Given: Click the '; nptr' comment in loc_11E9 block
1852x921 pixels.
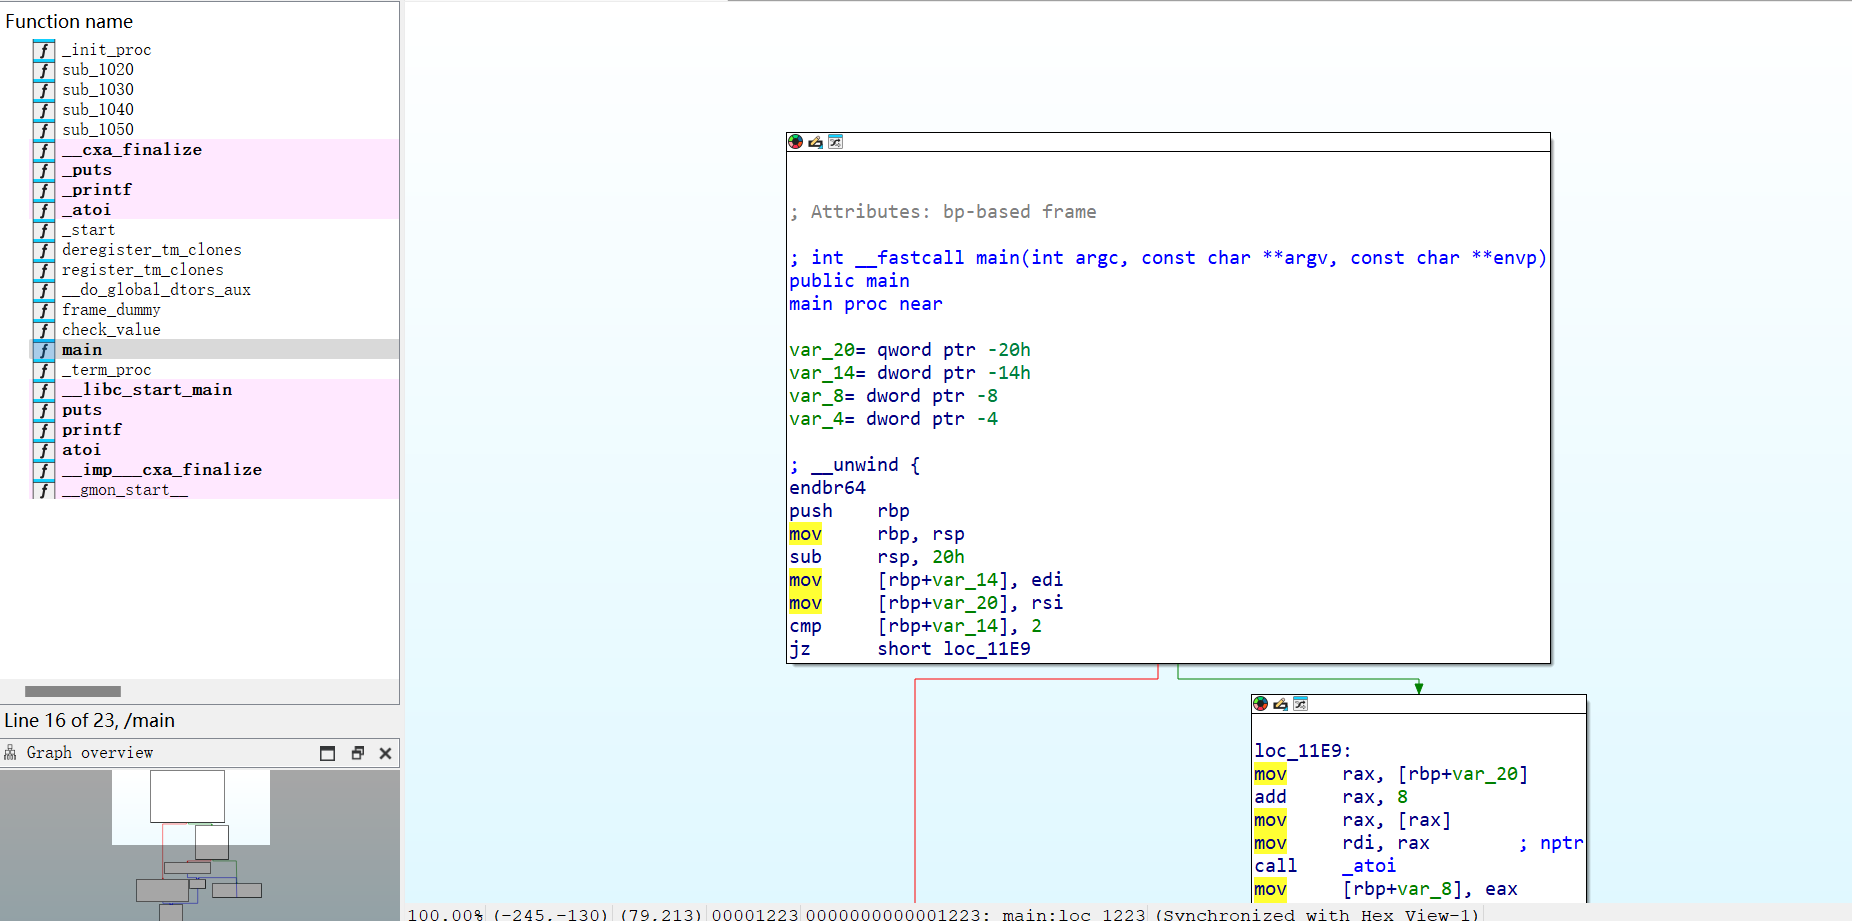Looking at the screenshot, I should 1551,843.
